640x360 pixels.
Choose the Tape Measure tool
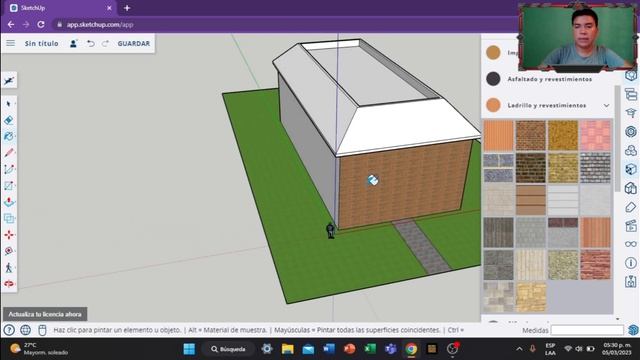pos(9,251)
